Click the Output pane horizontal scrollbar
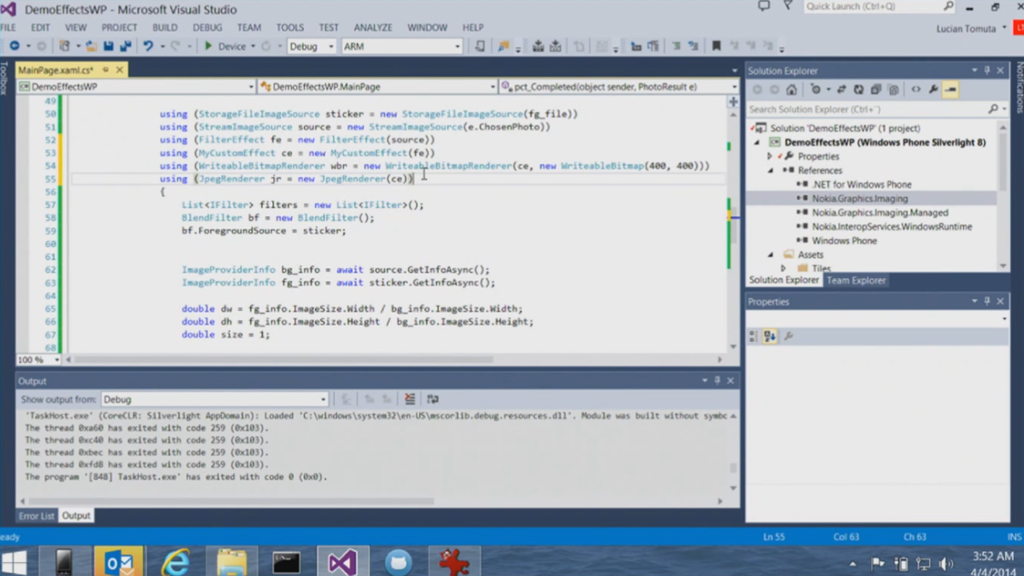1024x576 pixels. point(232,502)
